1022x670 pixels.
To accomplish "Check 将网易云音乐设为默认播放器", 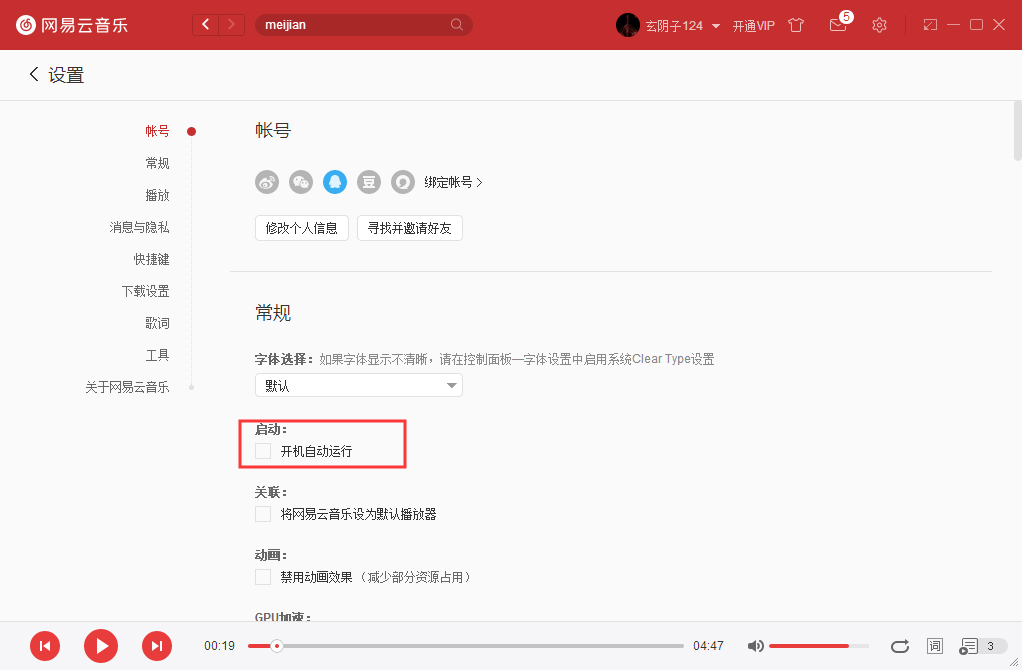I will click(x=262, y=513).
